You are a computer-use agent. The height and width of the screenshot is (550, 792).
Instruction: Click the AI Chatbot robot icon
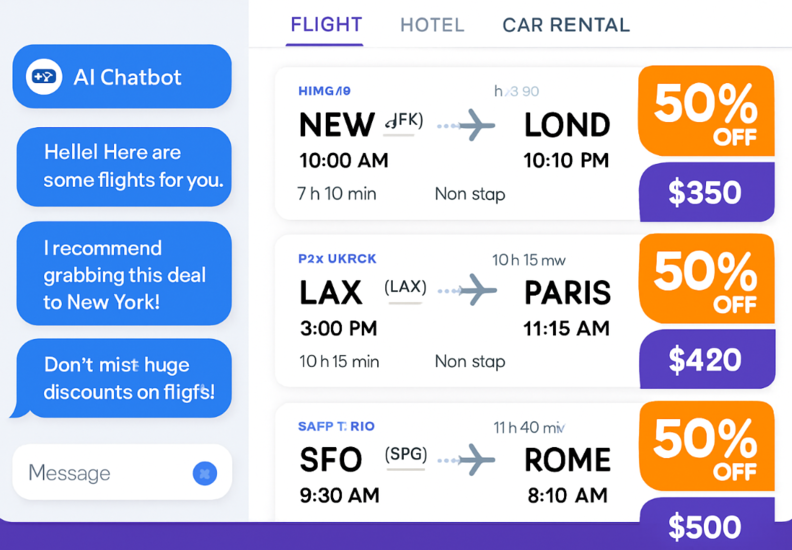point(44,77)
